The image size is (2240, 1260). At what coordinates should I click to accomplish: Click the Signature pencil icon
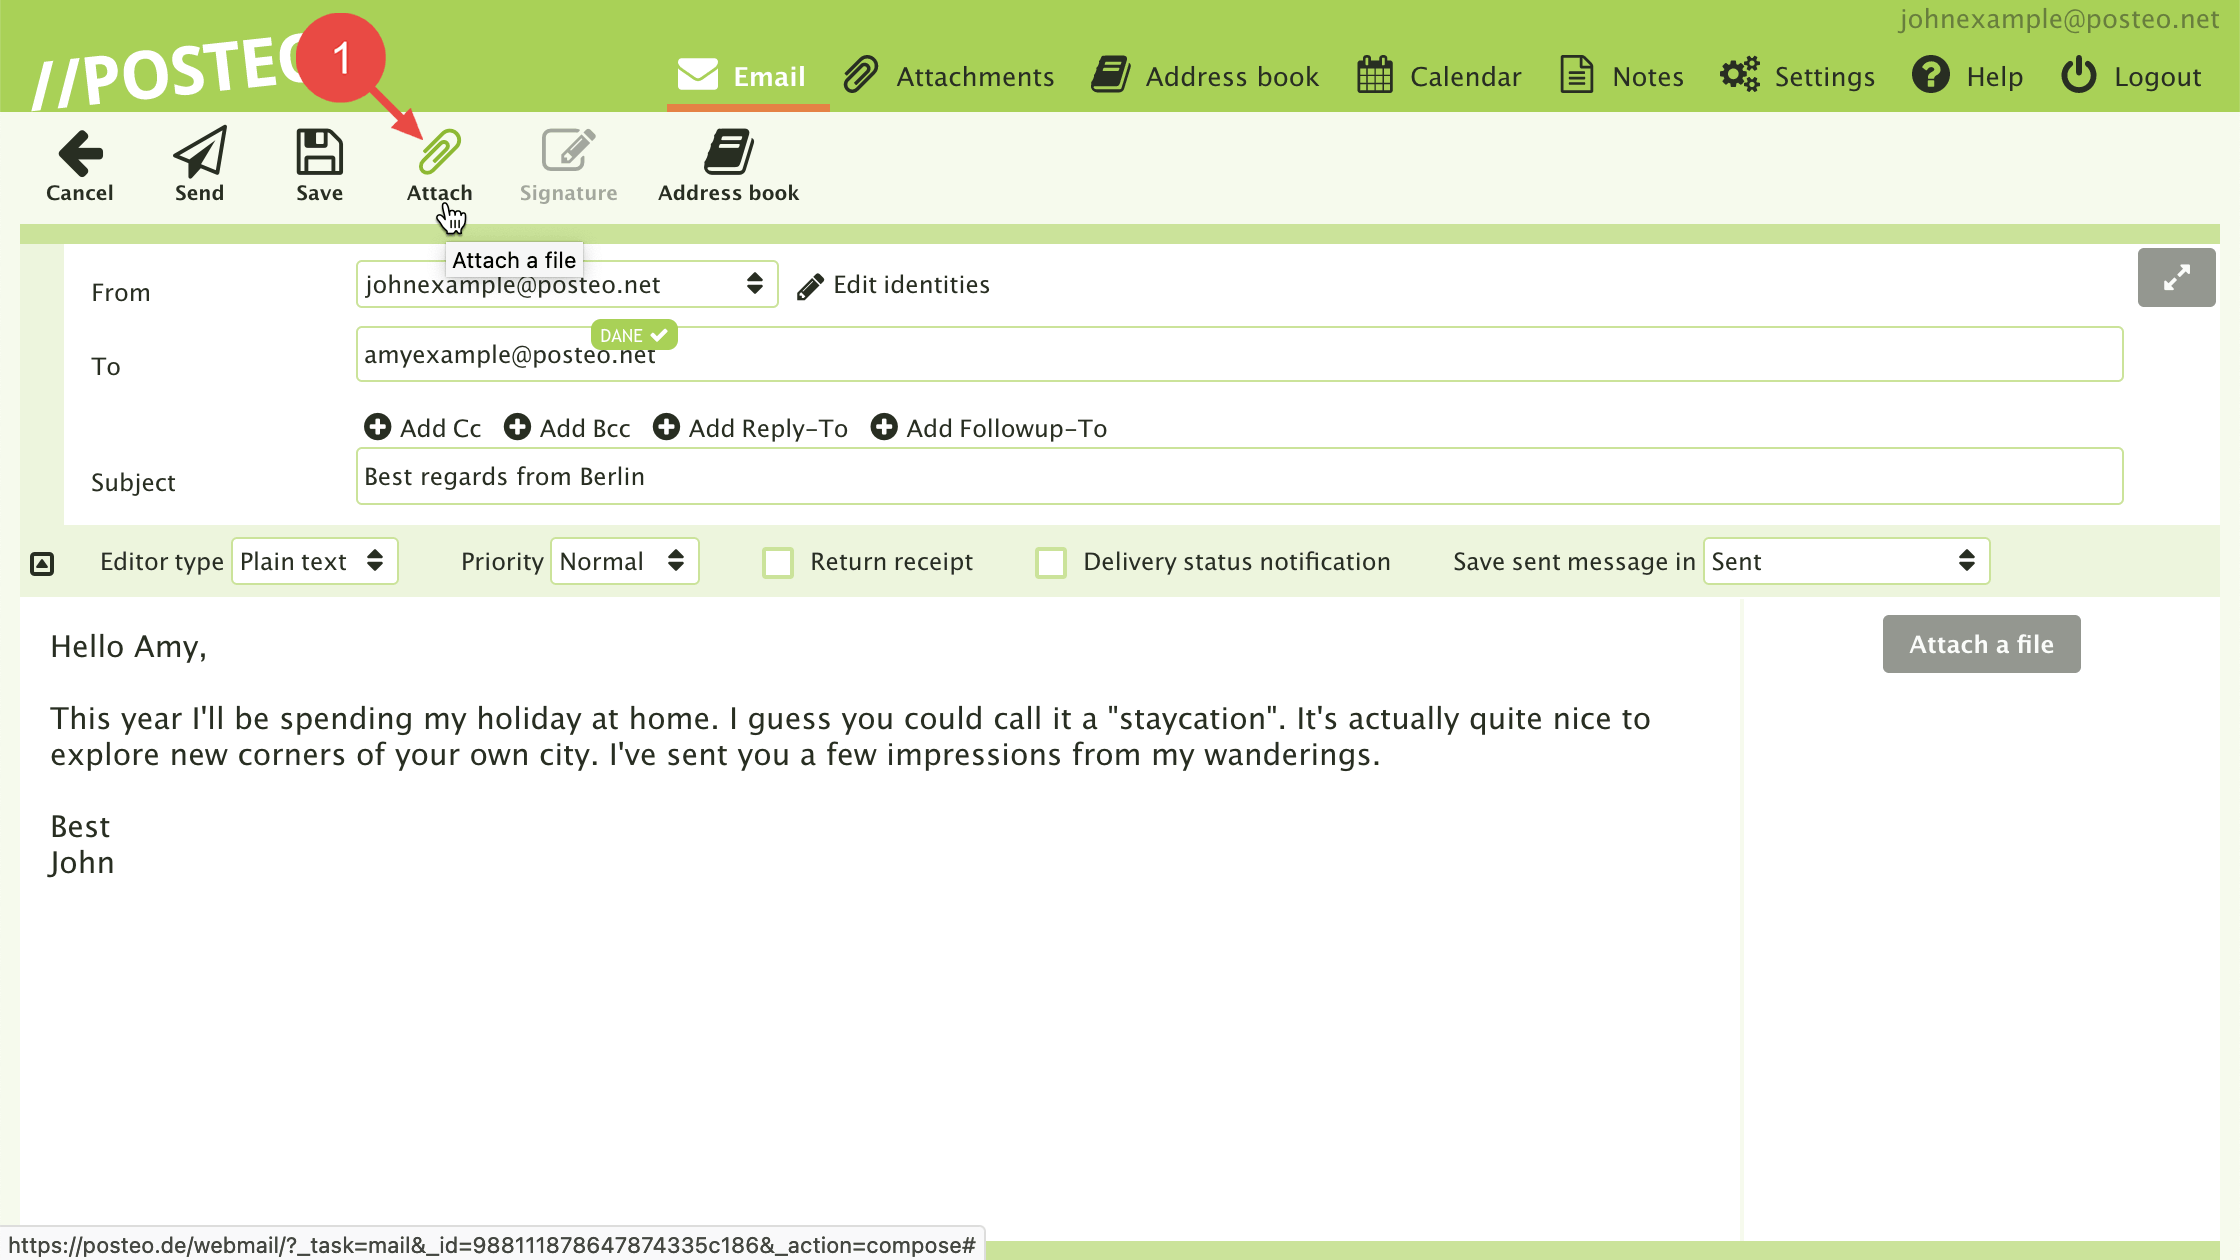tap(568, 152)
